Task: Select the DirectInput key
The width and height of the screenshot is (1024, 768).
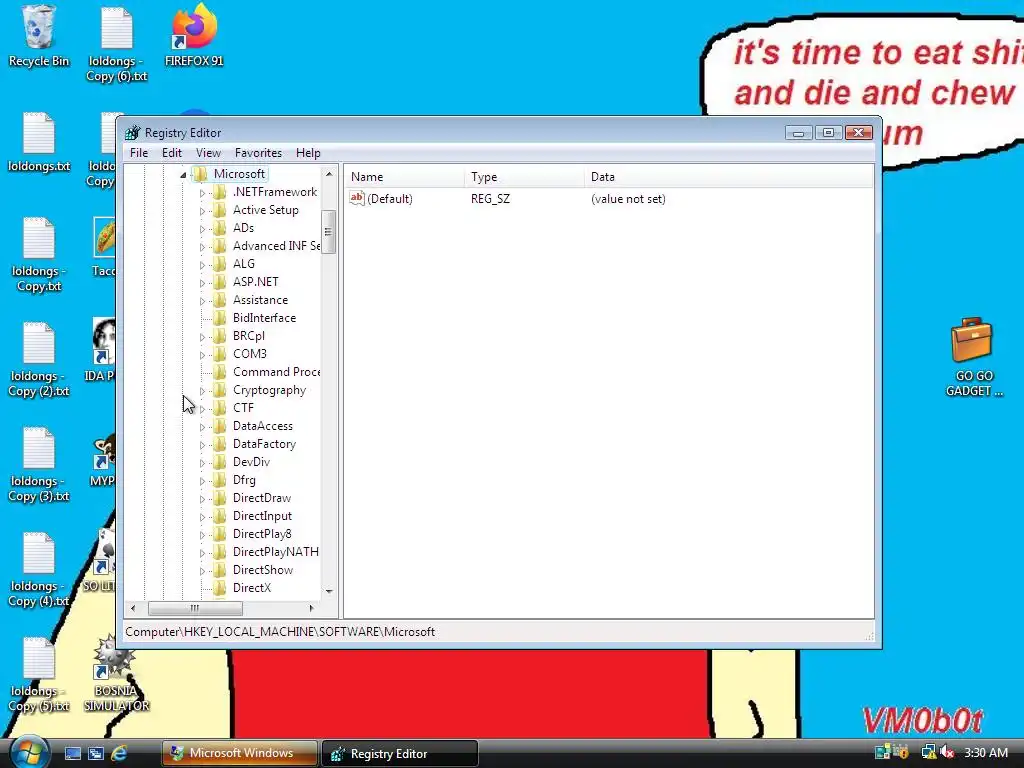Action: point(263,516)
